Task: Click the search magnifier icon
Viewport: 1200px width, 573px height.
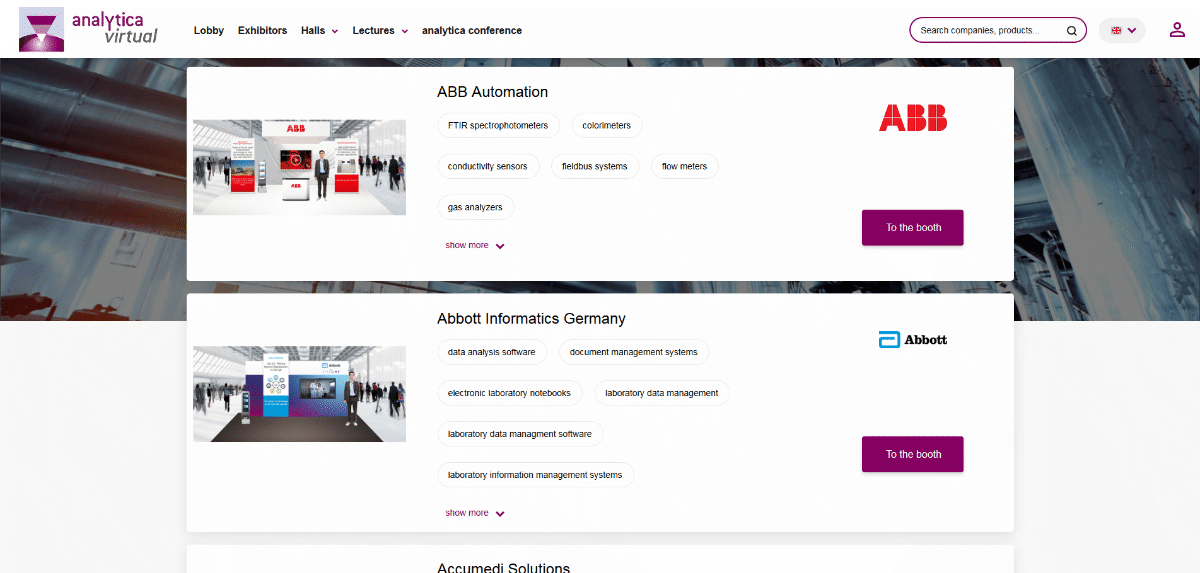Action: (x=1071, y=31)
